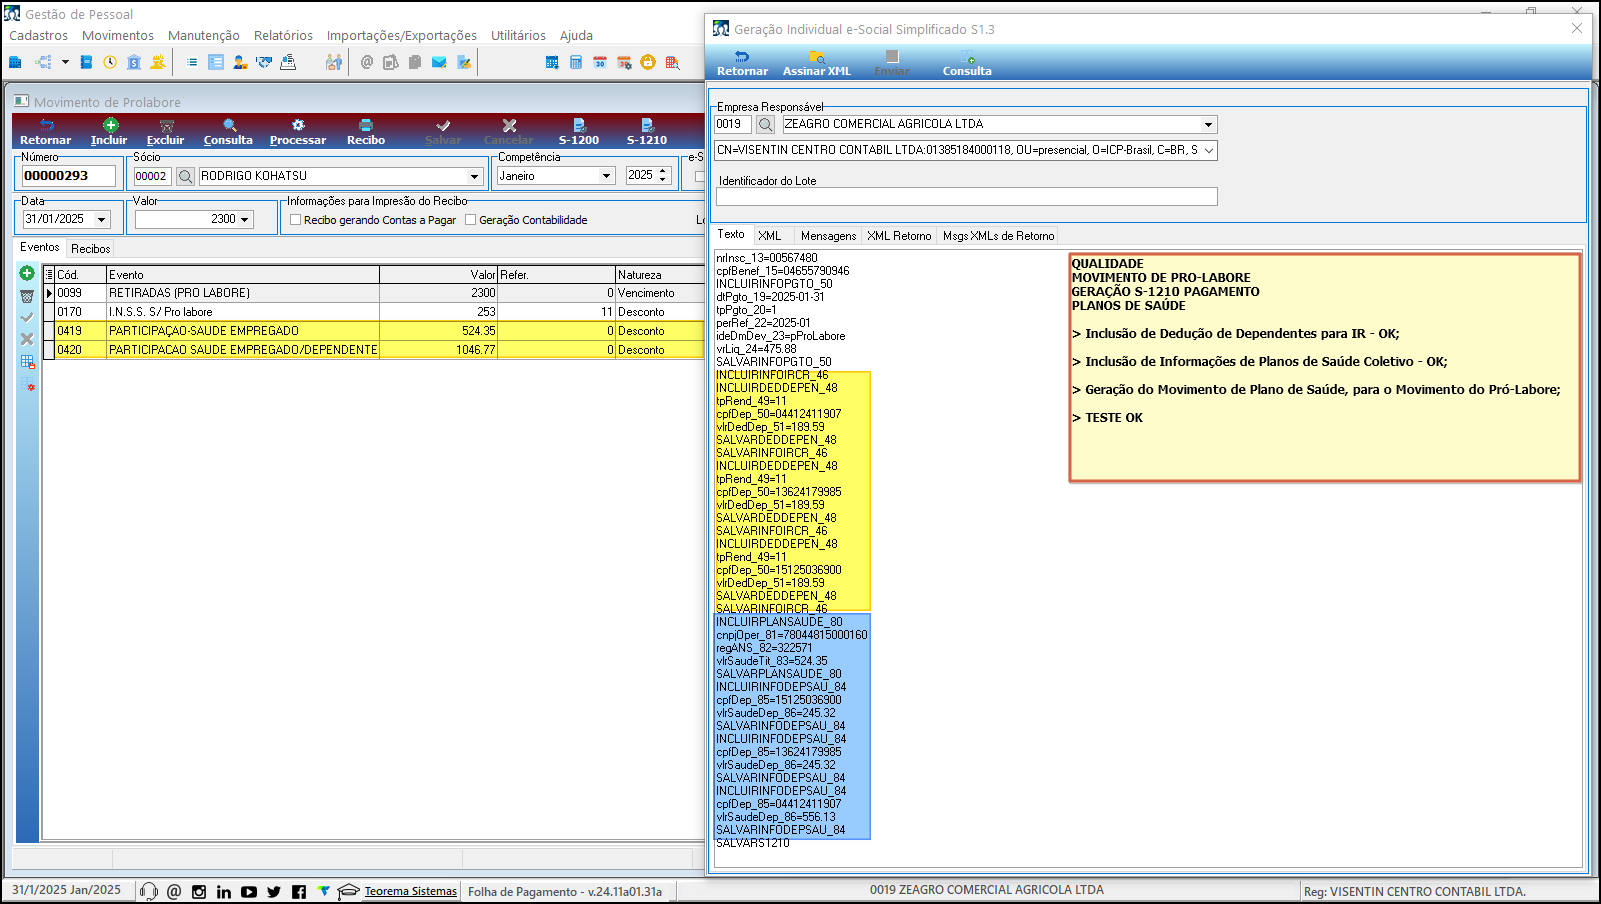Switch to the Recibos tab
1601x904 pixels.
coord(90,248)
